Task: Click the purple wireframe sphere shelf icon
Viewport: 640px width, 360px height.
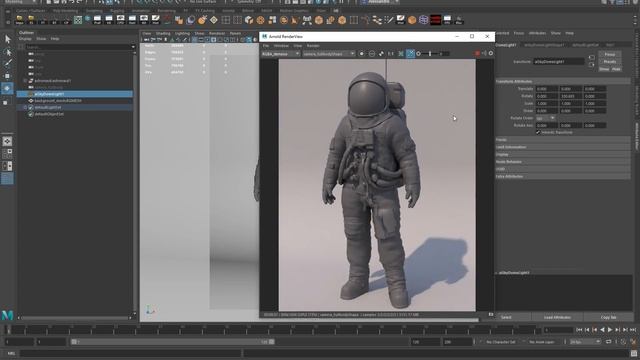Action: click(424, 20)
